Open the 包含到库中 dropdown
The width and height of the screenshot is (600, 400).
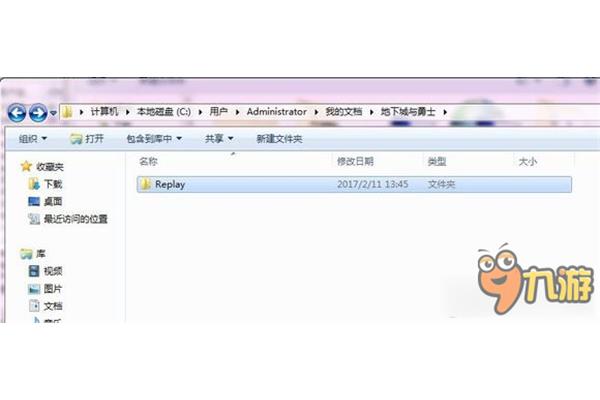(x=154, y=139)
